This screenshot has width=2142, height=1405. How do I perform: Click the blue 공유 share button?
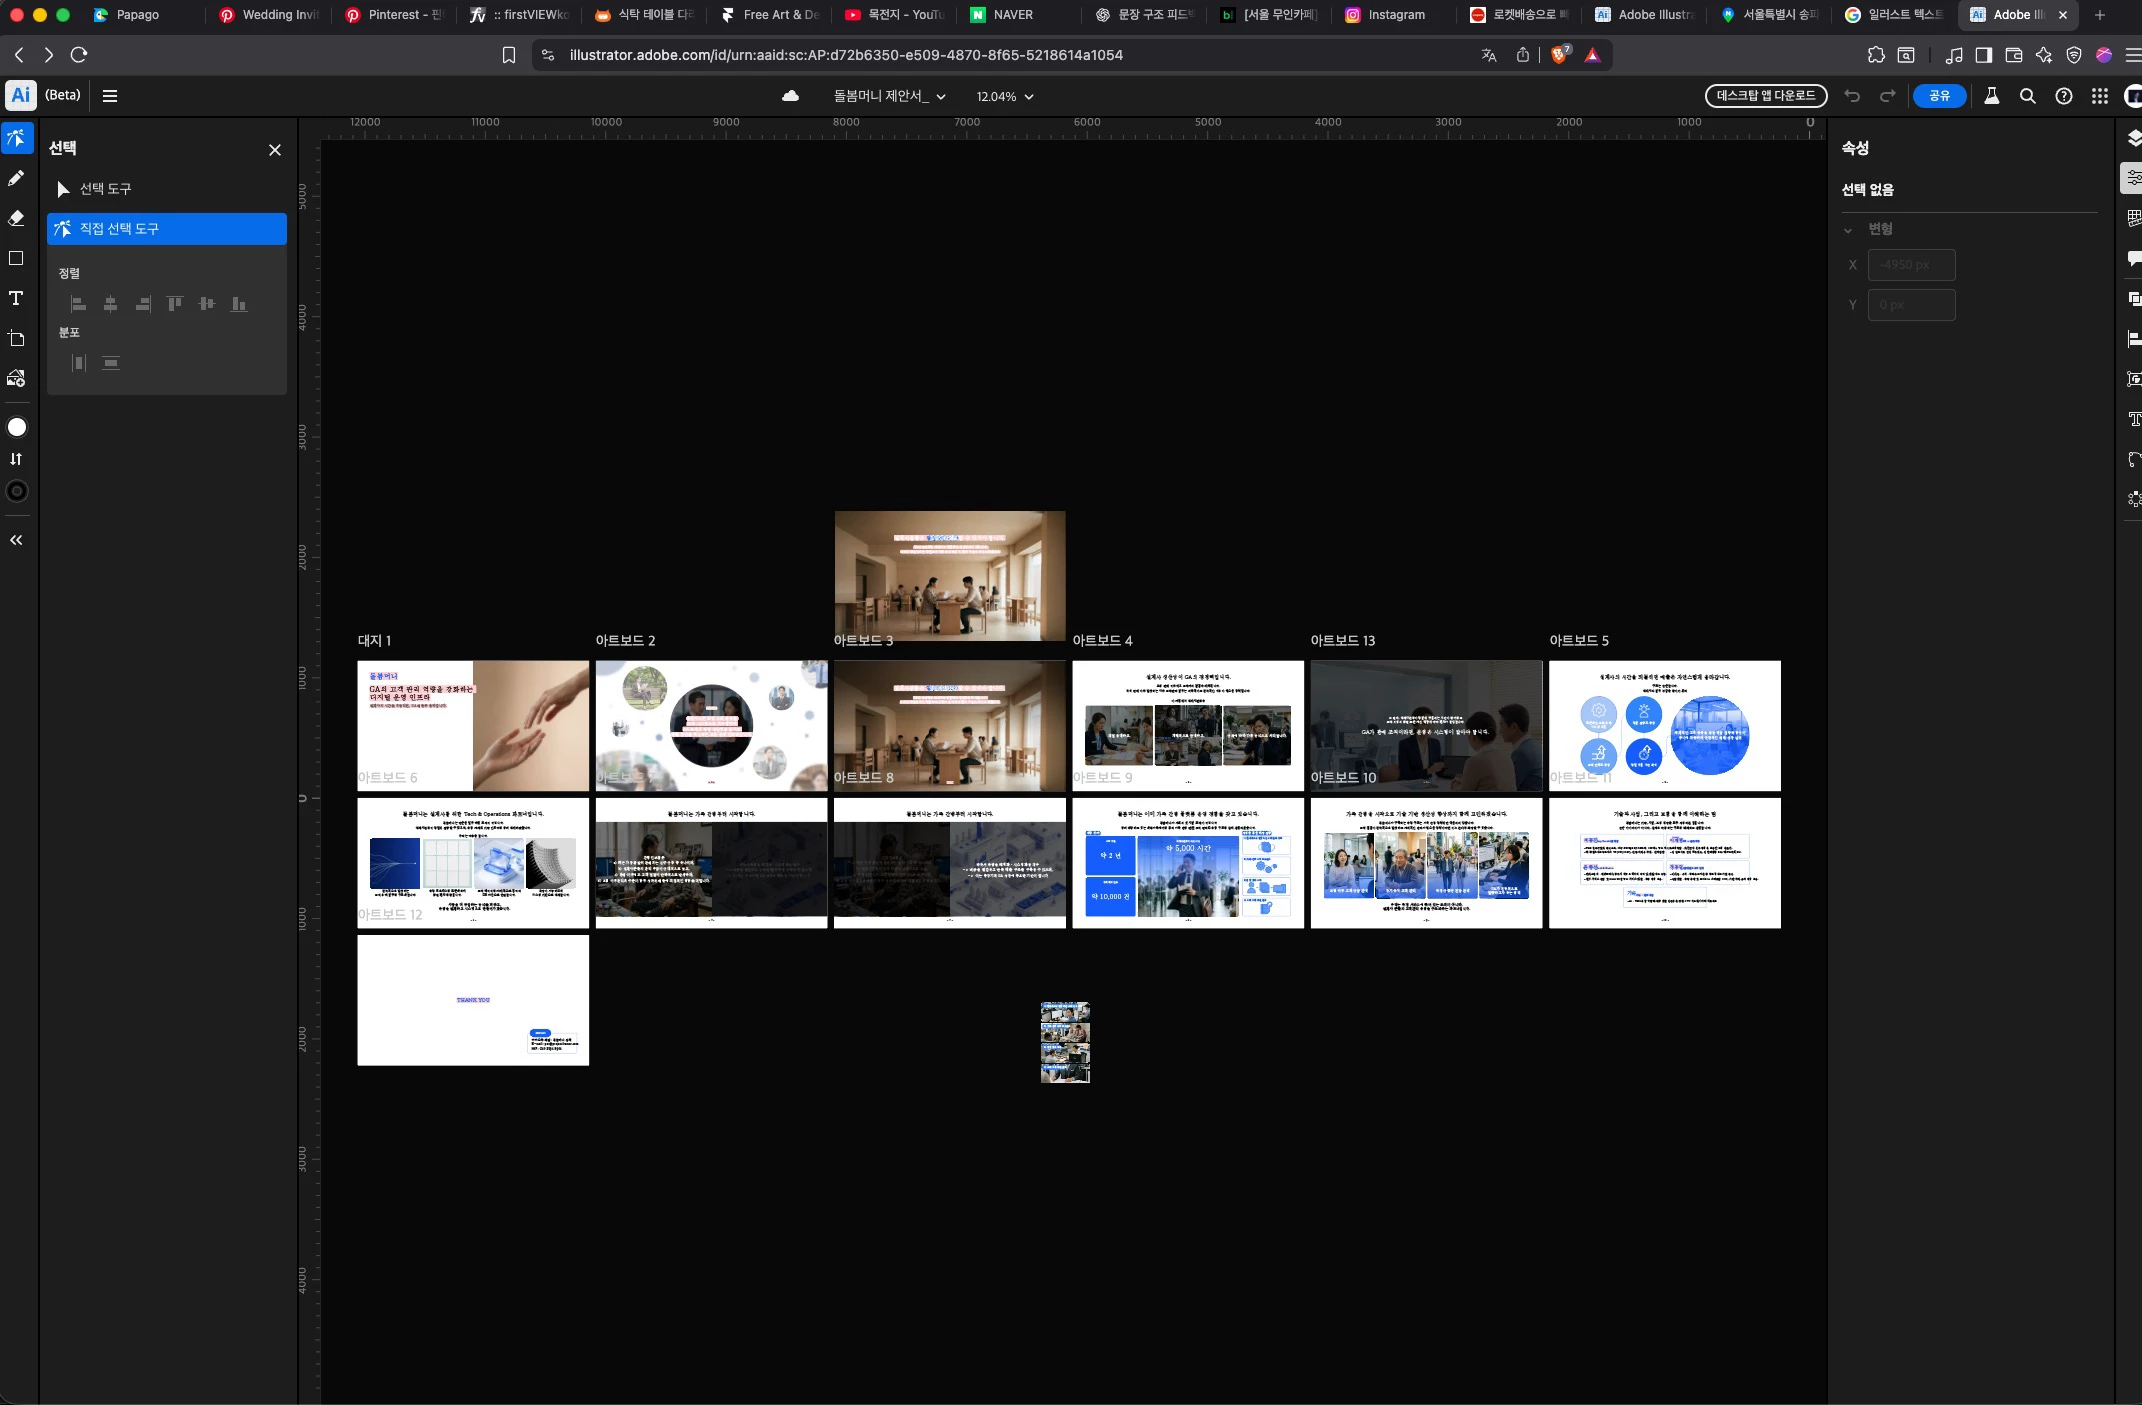click(1939, 96)
